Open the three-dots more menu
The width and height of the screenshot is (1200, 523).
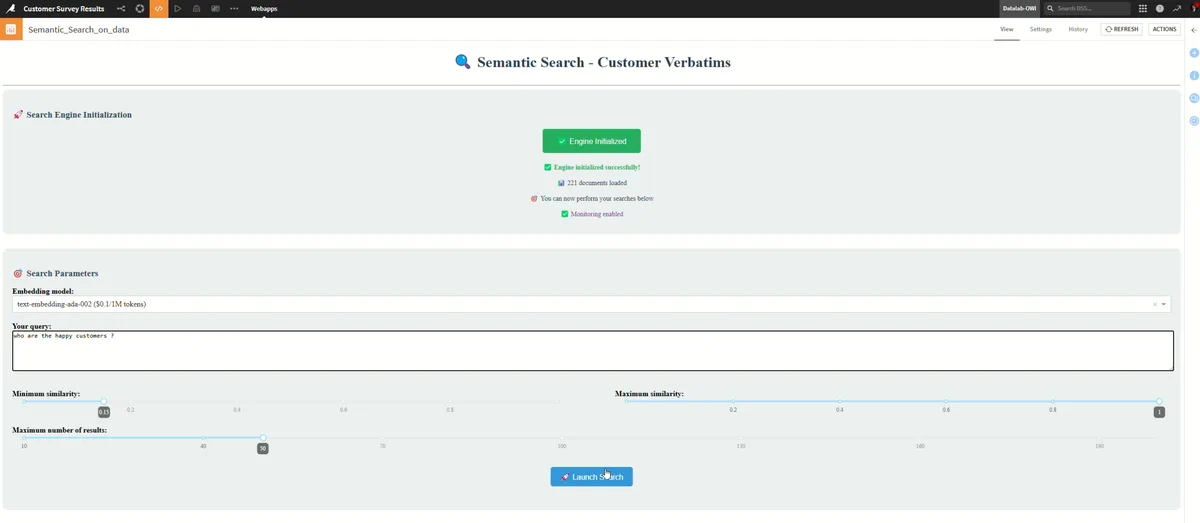pyautogui.click(x=234, y=8)
